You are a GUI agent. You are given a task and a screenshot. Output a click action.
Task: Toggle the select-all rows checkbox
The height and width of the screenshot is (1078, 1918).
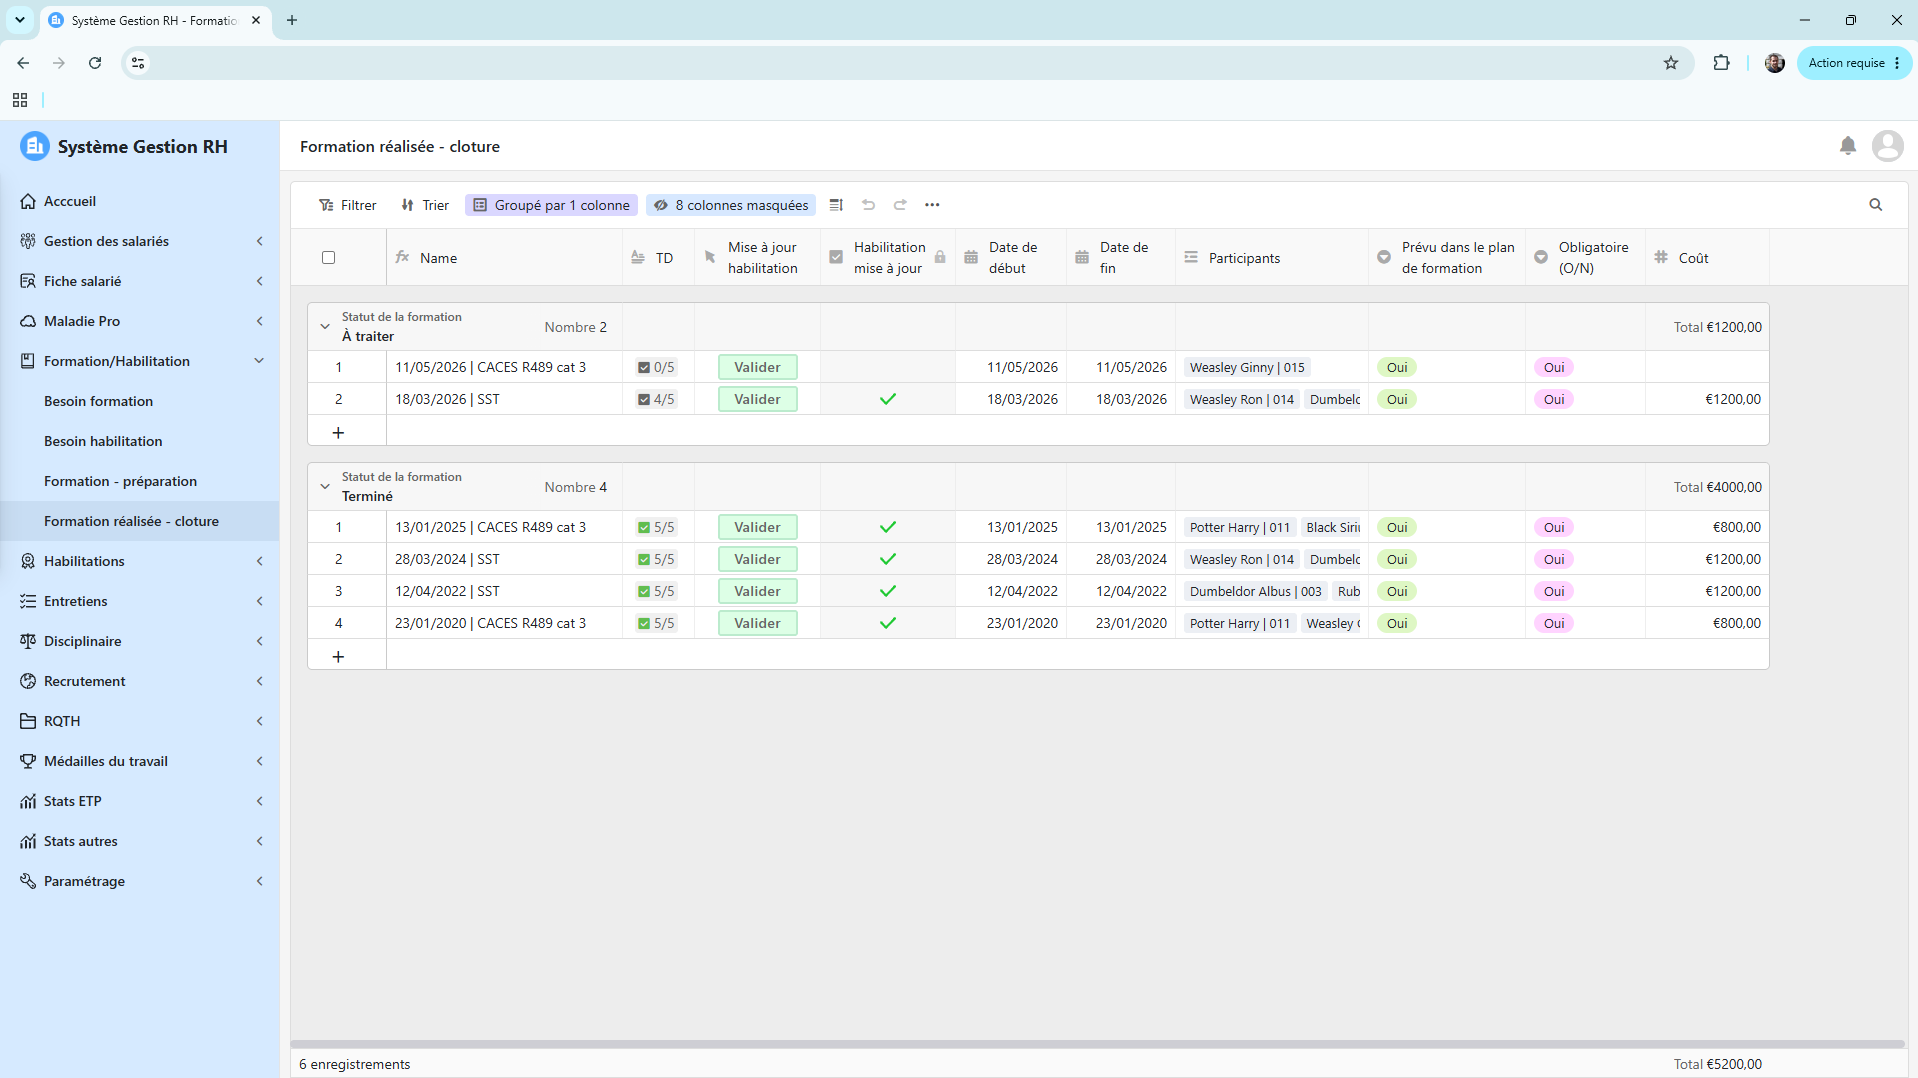[328, 258]
